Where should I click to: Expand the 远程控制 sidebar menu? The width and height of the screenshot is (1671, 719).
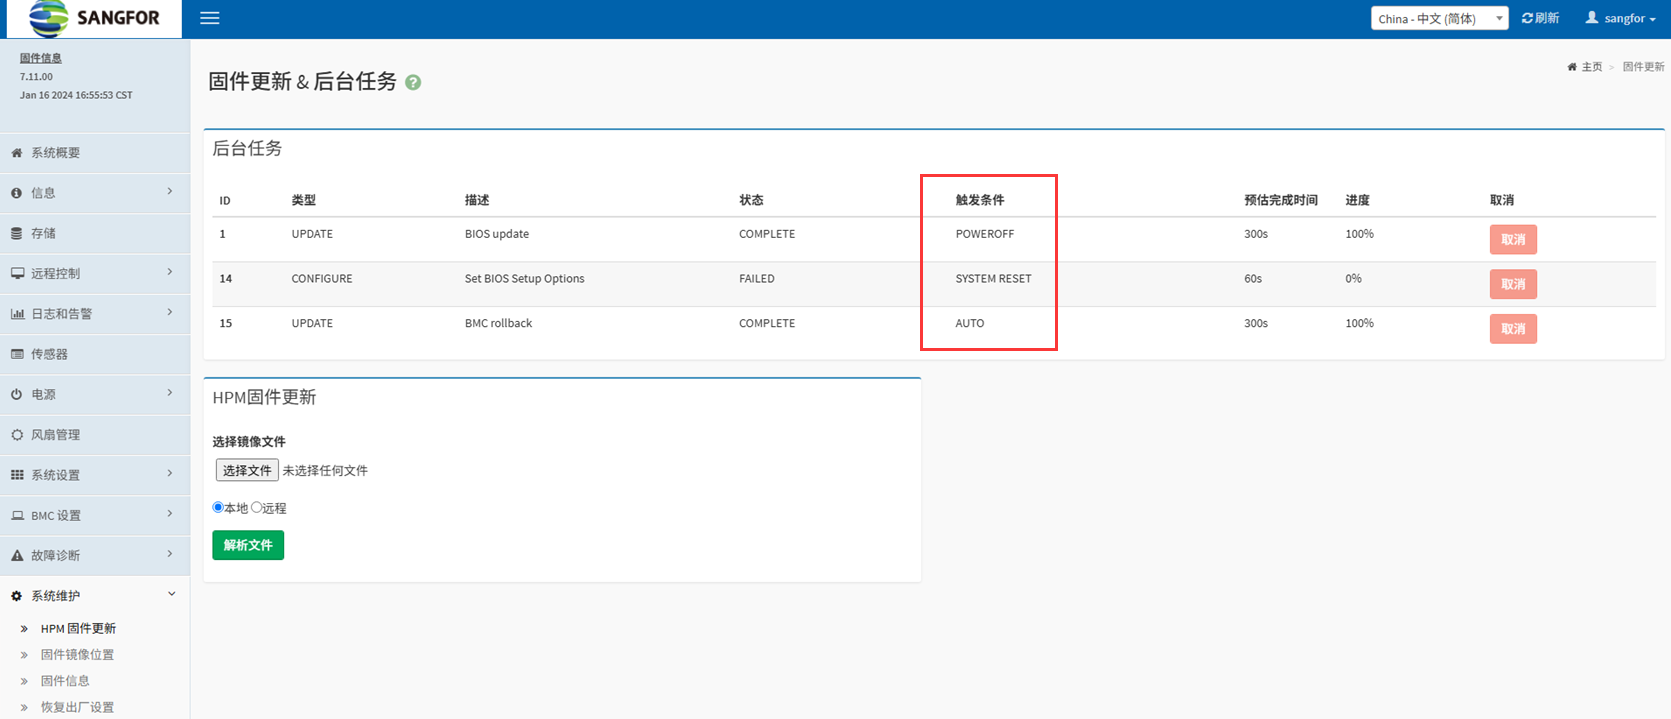point(55,273)
